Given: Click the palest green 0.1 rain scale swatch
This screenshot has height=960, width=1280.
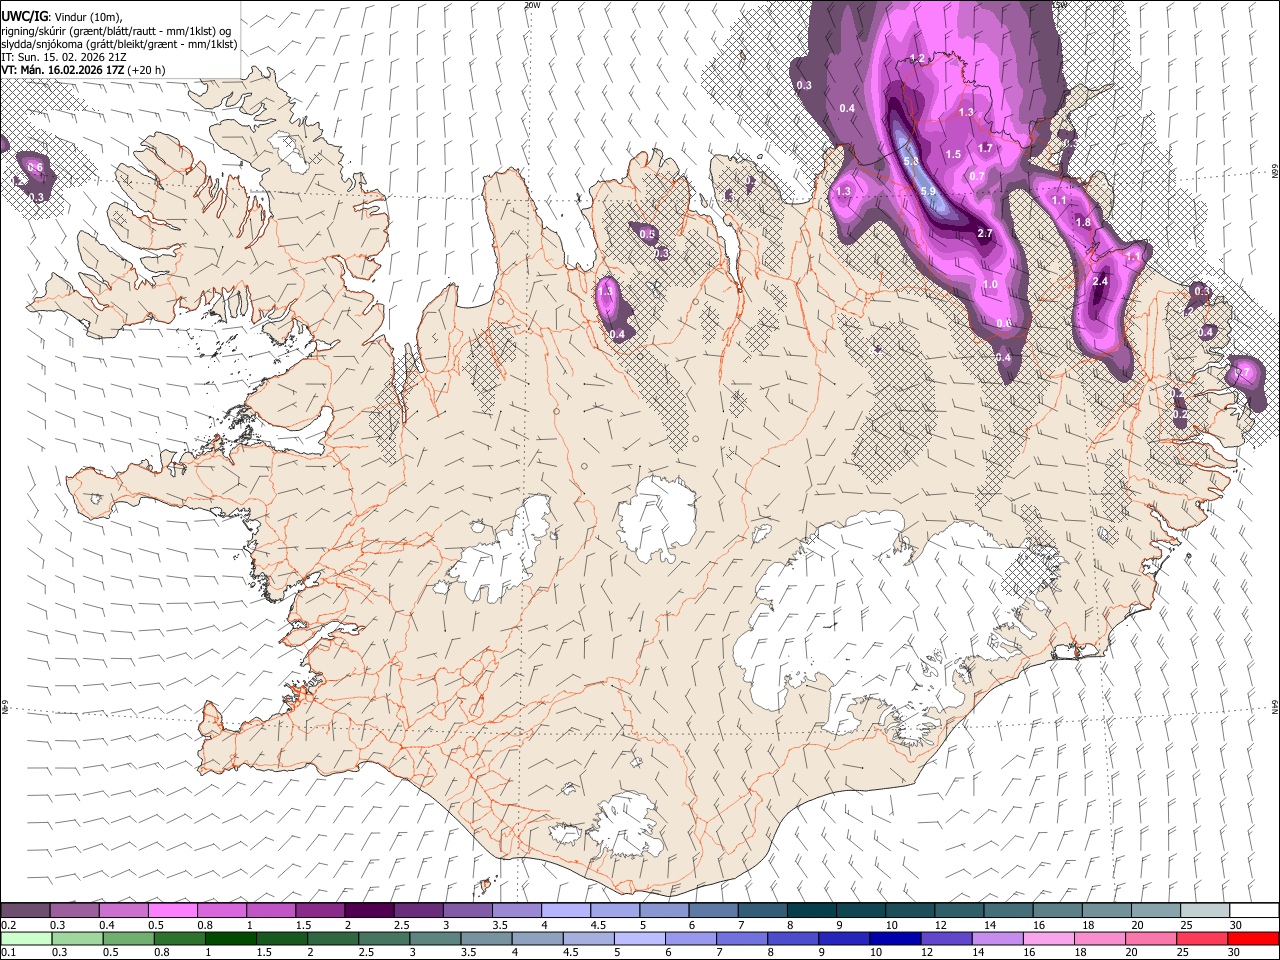Looking at the screenshot, I should coord(27,938).
